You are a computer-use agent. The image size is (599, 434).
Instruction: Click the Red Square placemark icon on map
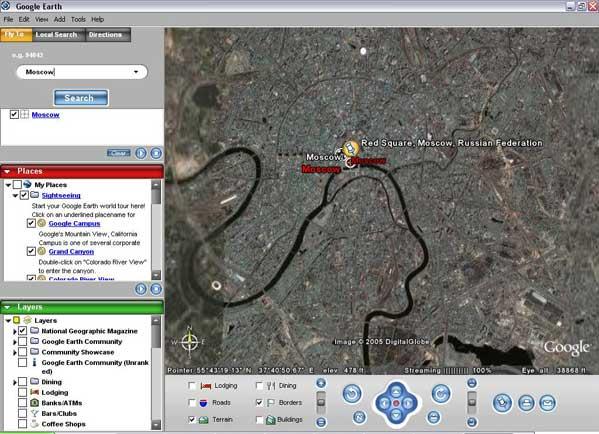(x=350, y=148)
